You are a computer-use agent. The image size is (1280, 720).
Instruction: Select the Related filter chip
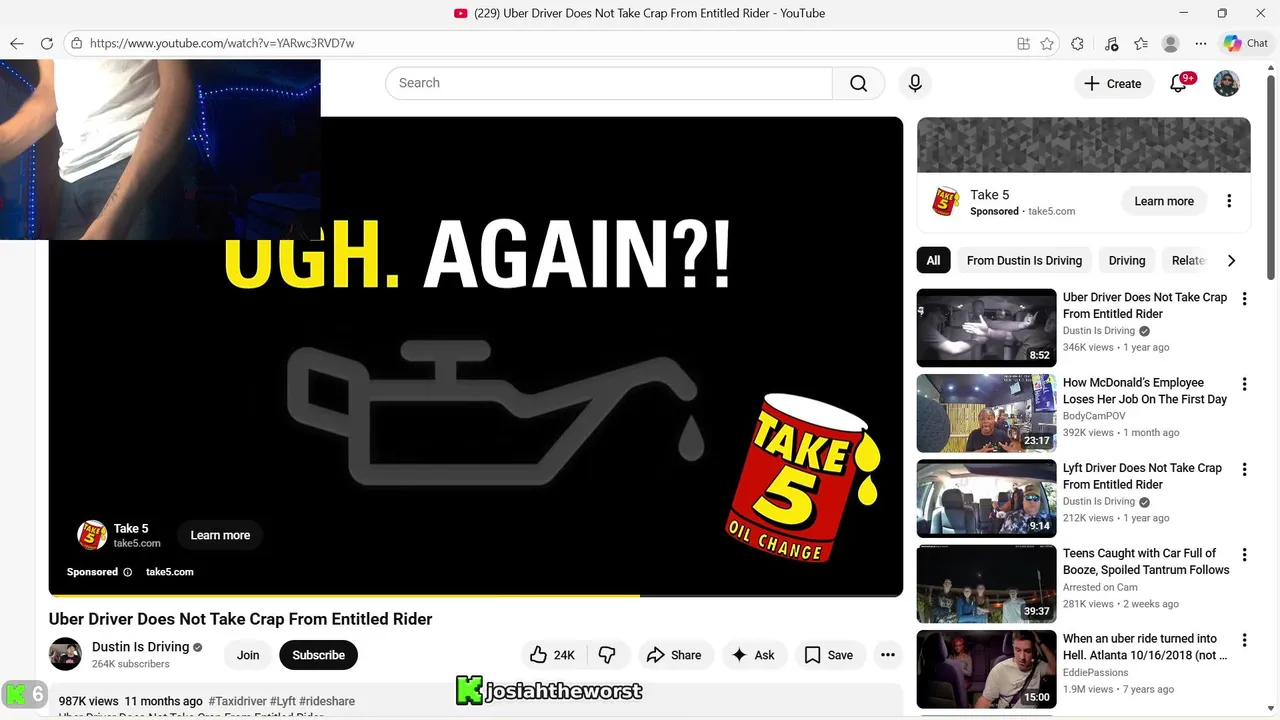click(1188, 260)
